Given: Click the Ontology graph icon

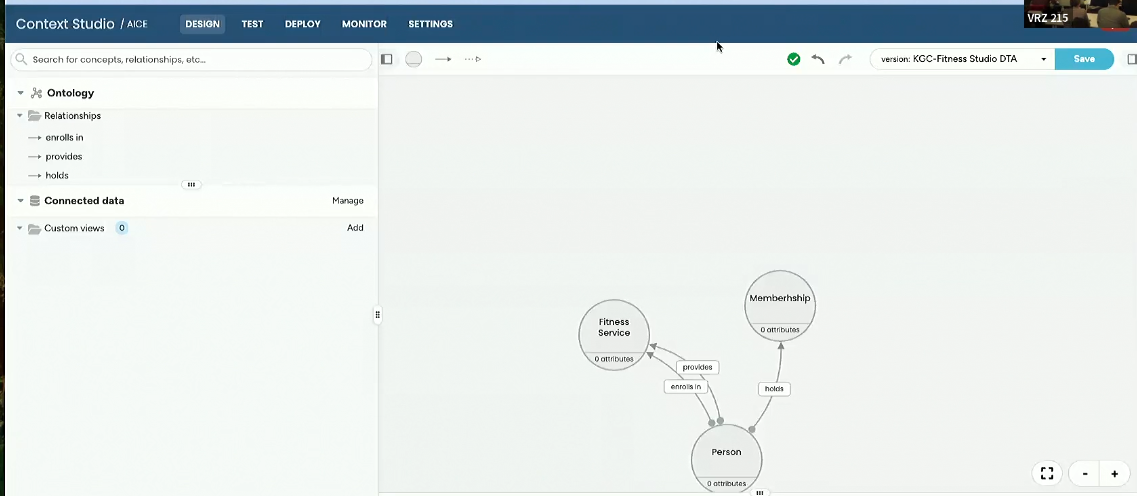Looking at the screenshot, I should (x=36, y=93).
